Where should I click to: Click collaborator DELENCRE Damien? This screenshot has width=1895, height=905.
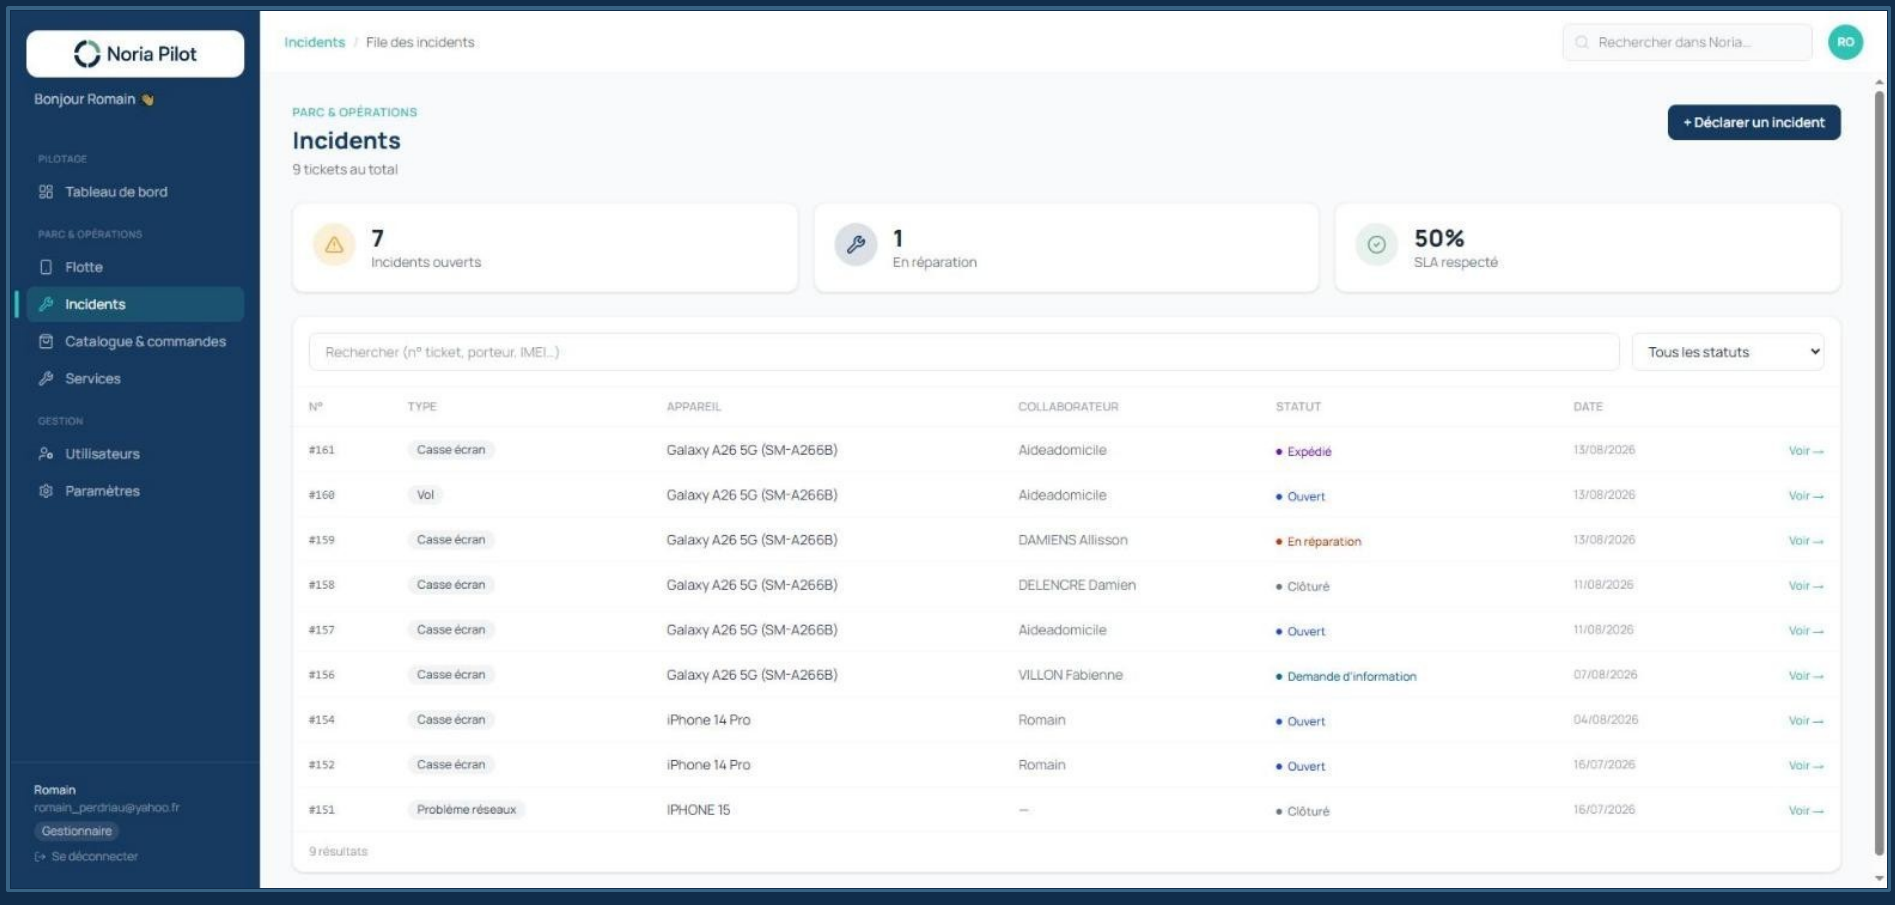pyautogui.click(x=1077, y=585)
